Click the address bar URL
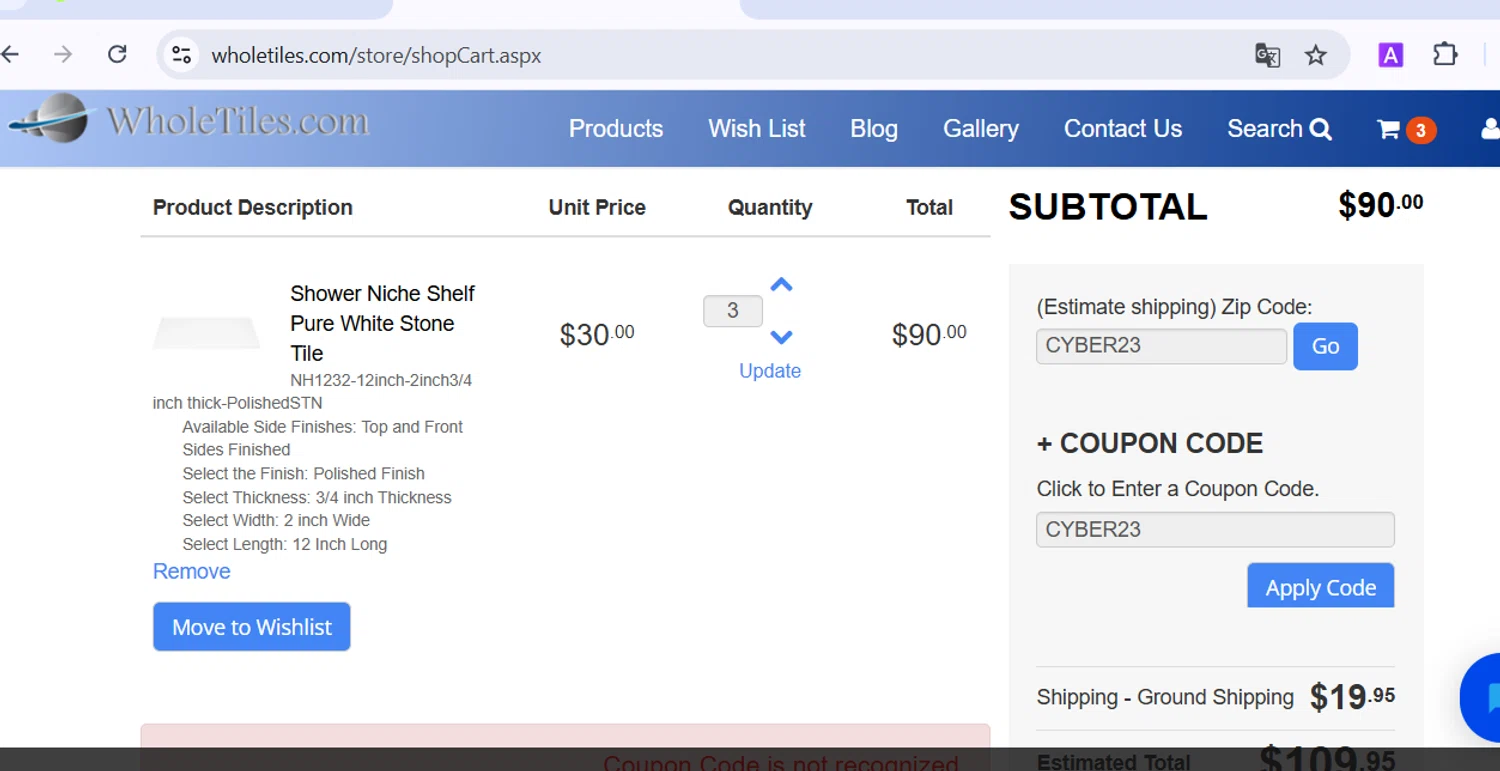This screenshot has width=1500, height=771. (376, 55)
